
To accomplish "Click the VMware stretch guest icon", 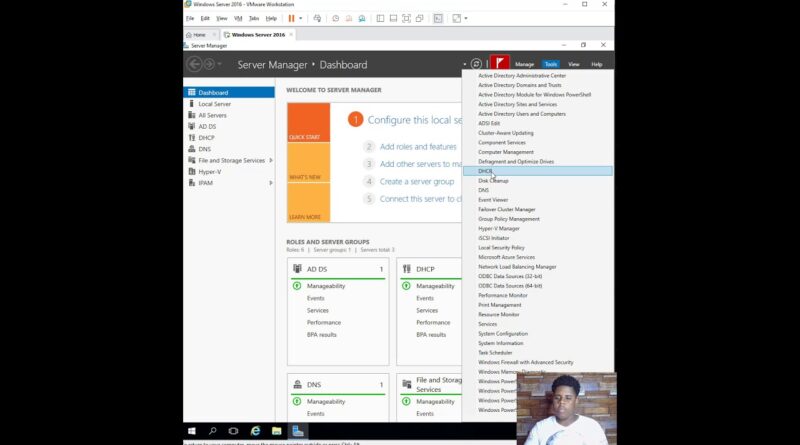I will (457, 18).
